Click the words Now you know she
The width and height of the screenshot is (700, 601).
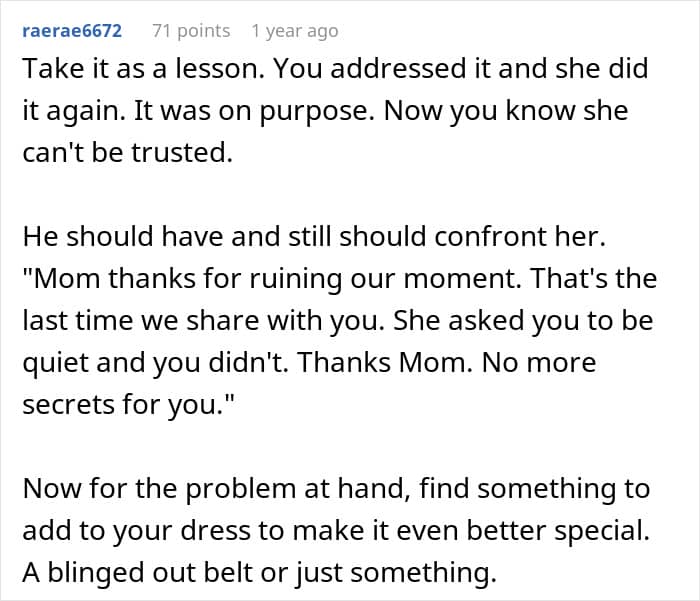coord(506,111)
